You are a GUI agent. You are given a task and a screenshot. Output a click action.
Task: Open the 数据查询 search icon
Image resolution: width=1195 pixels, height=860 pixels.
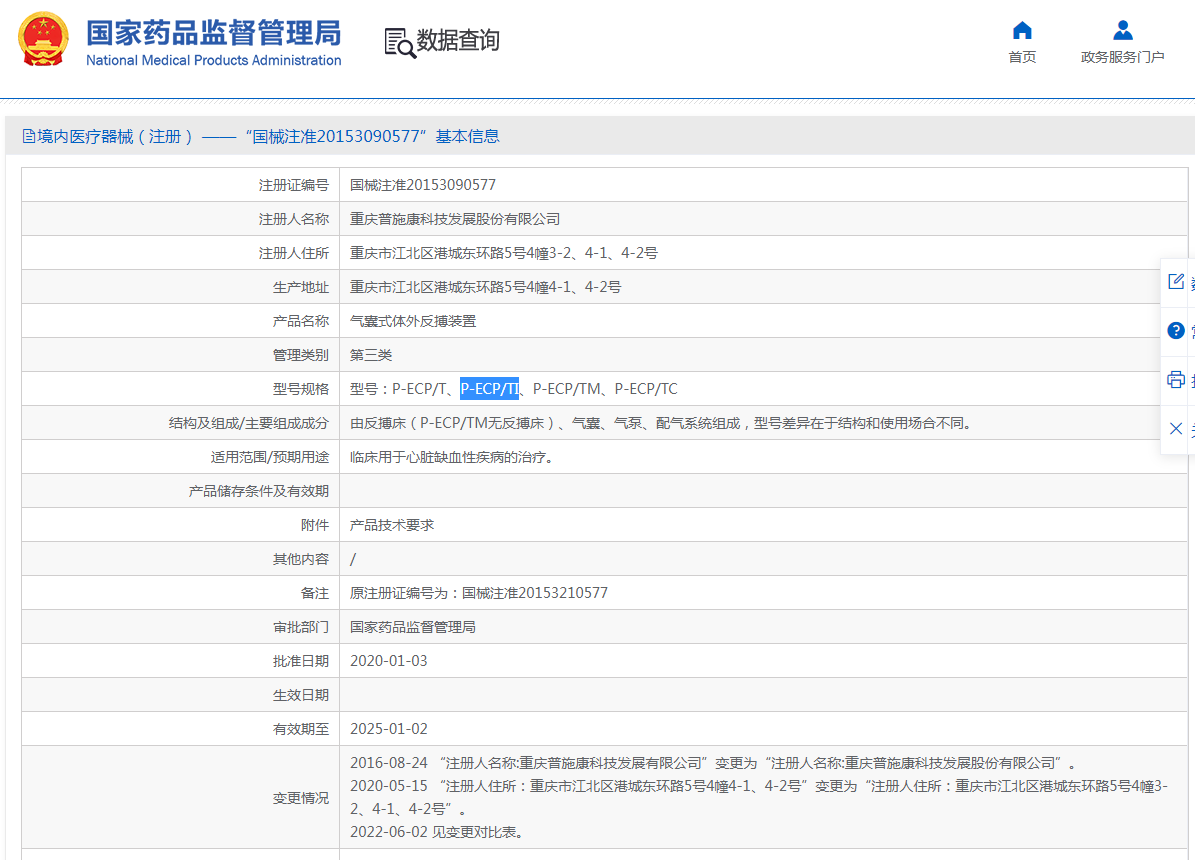(400, 43)
